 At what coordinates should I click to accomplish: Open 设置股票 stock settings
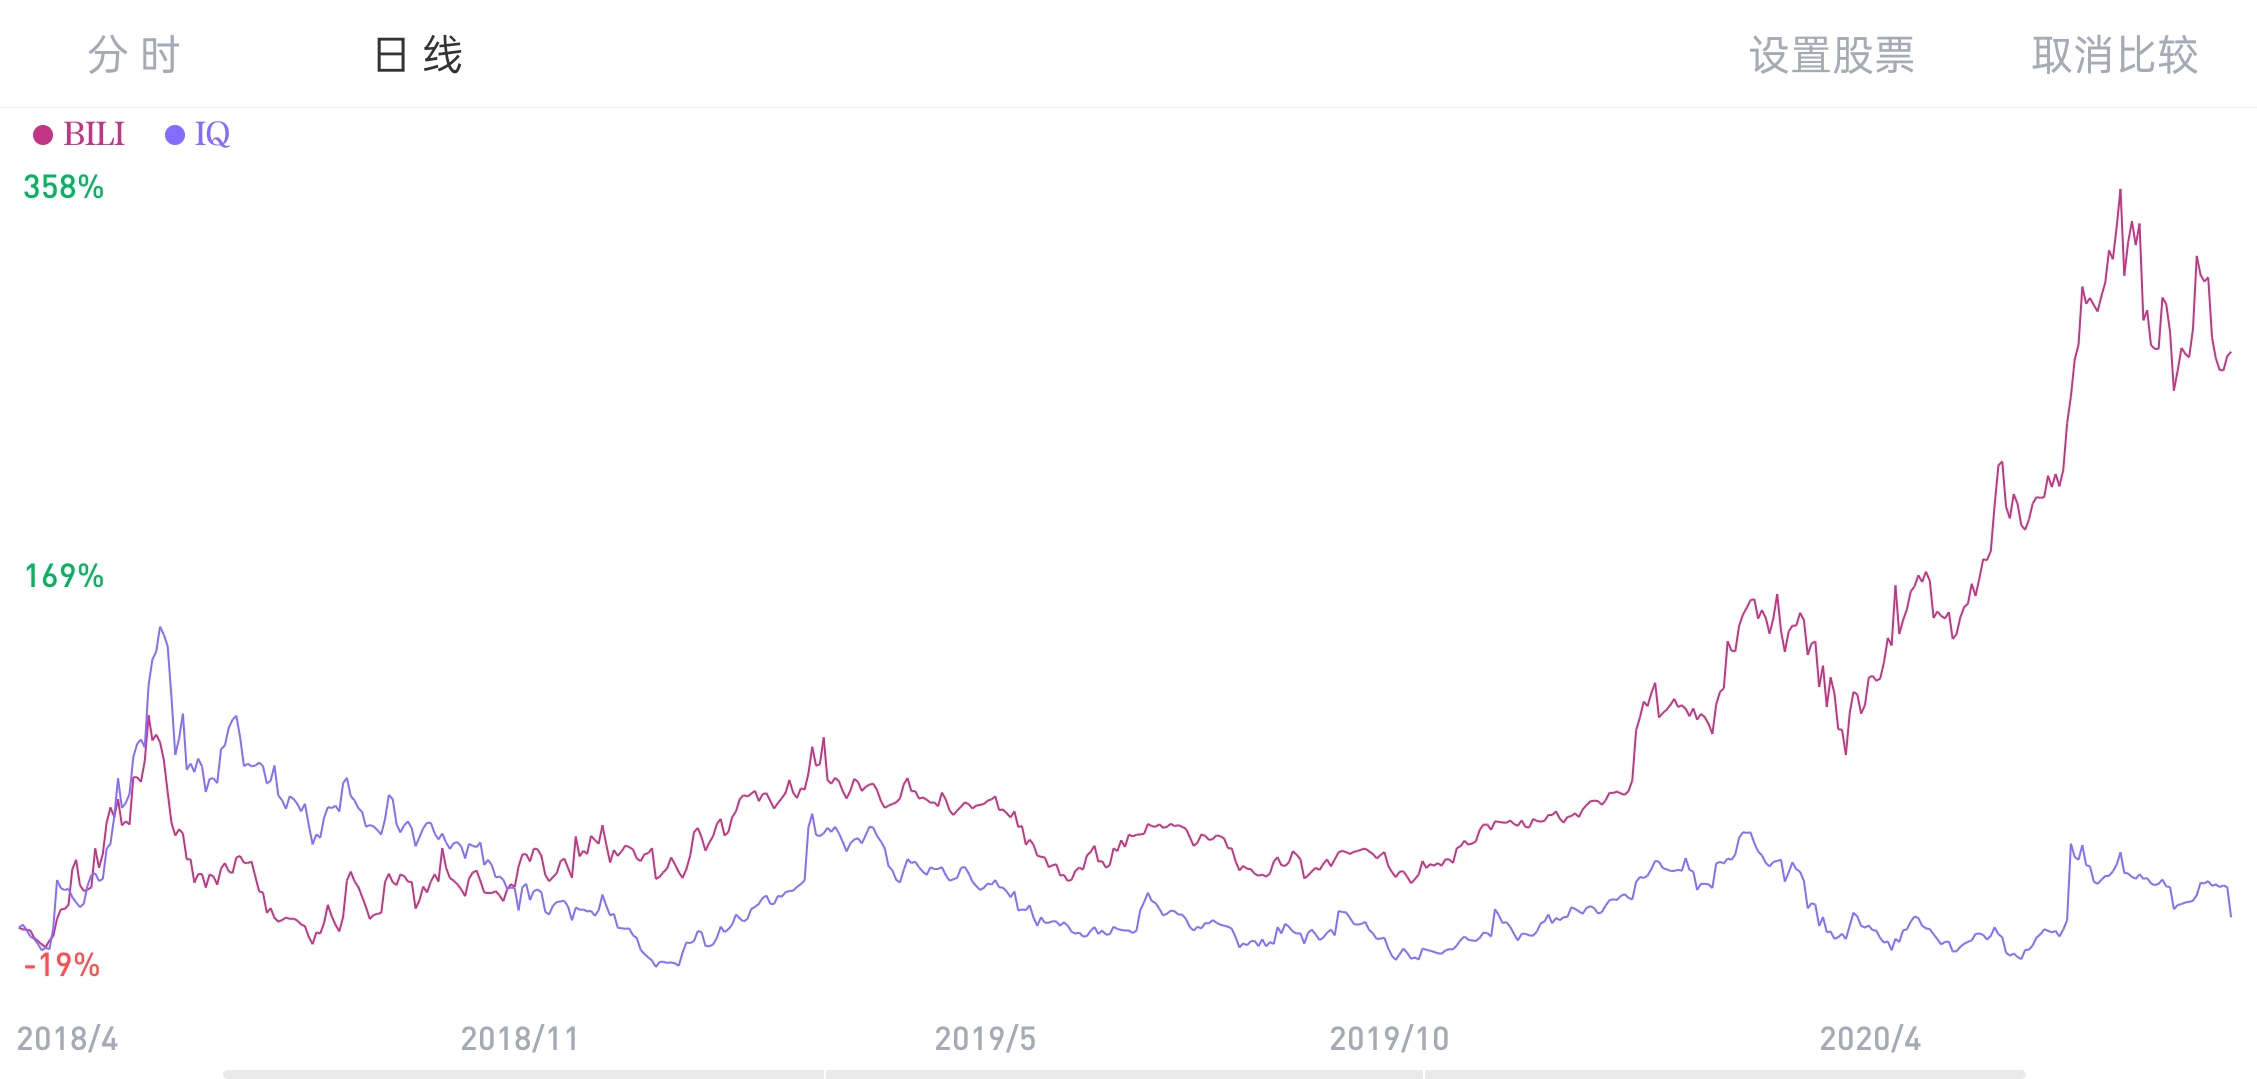pyautogui.click(x=1831, y=55)
